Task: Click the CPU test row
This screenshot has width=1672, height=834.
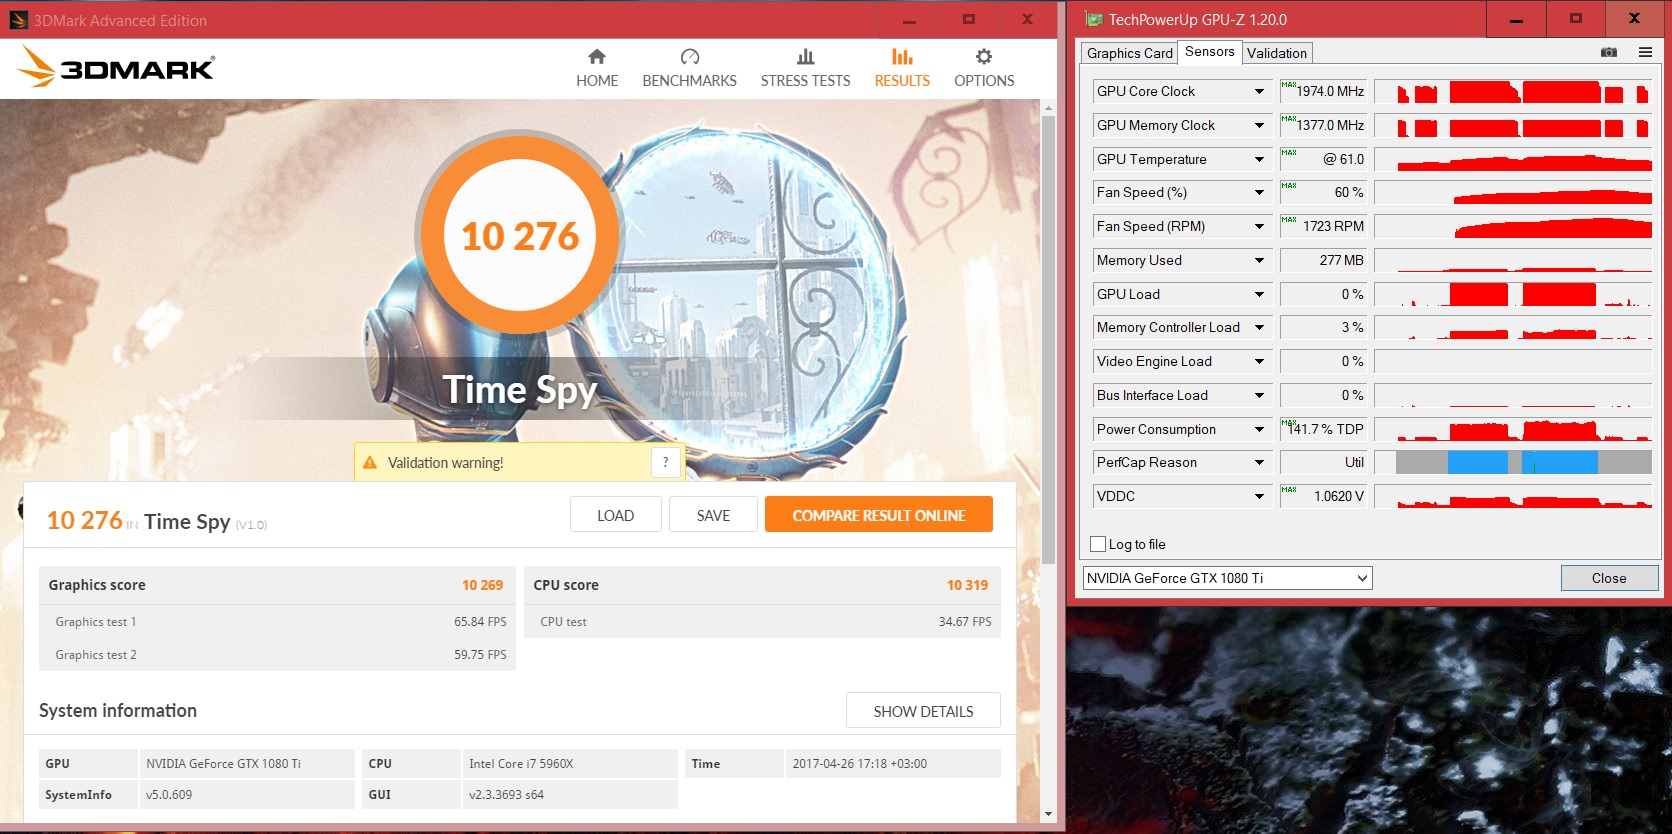Action: pyautogui.click(x=763, y=621)
